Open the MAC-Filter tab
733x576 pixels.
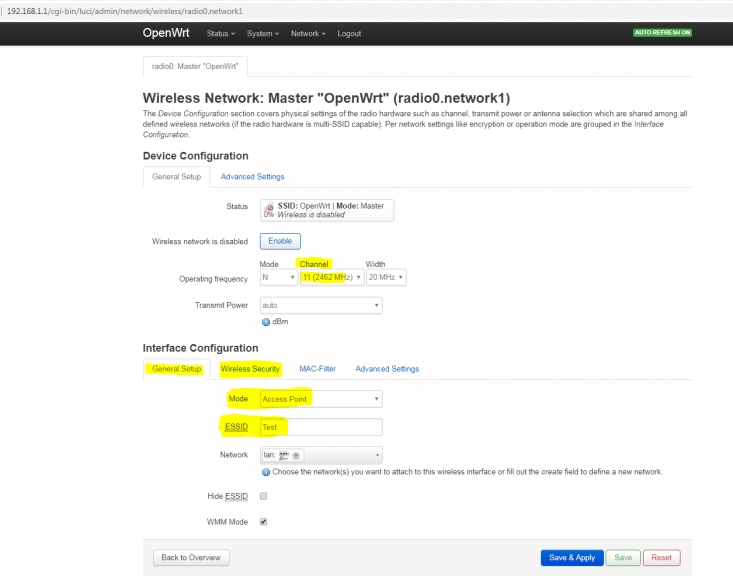pos(317,369)
